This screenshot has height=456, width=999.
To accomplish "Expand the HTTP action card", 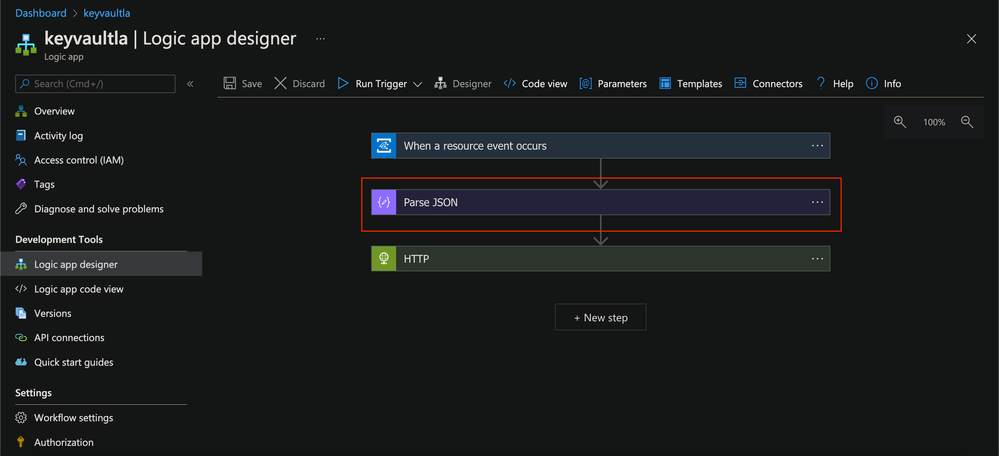I will coord(601,259).
